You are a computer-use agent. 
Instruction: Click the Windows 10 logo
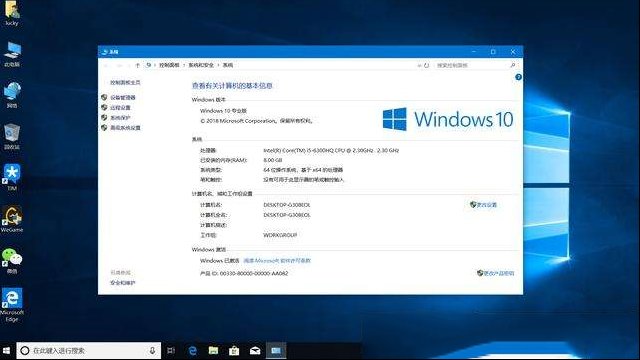point(448,119)
